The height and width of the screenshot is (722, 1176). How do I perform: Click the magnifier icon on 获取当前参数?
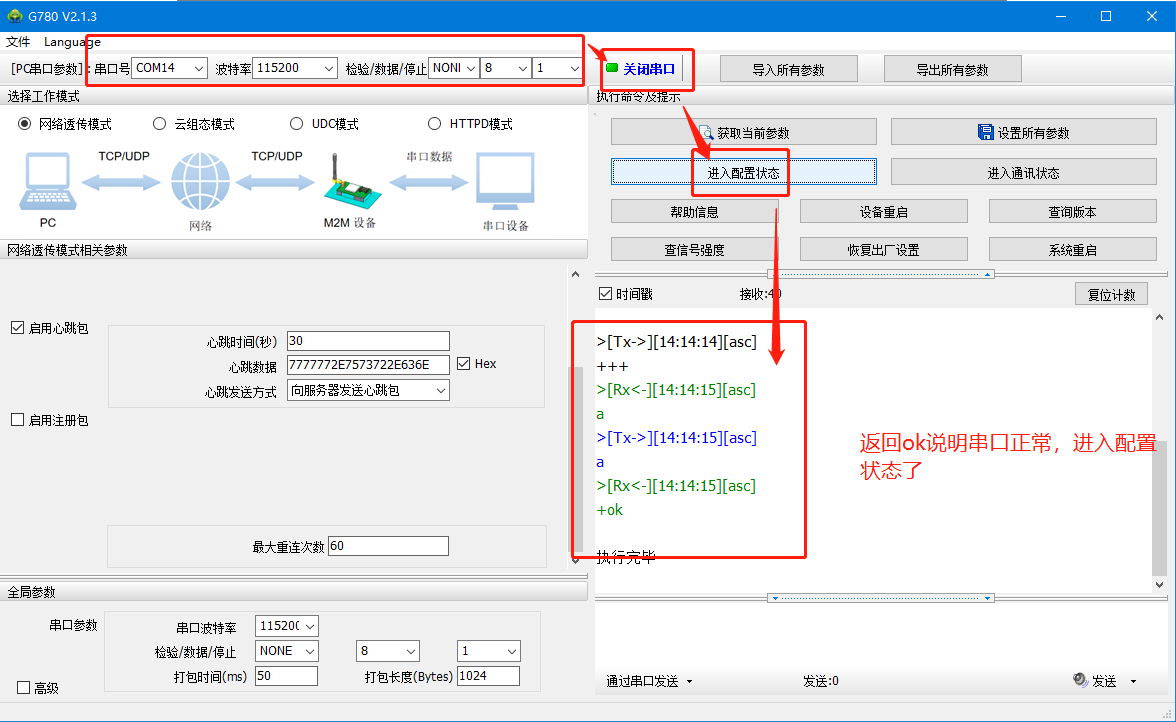tap(706, 132)
